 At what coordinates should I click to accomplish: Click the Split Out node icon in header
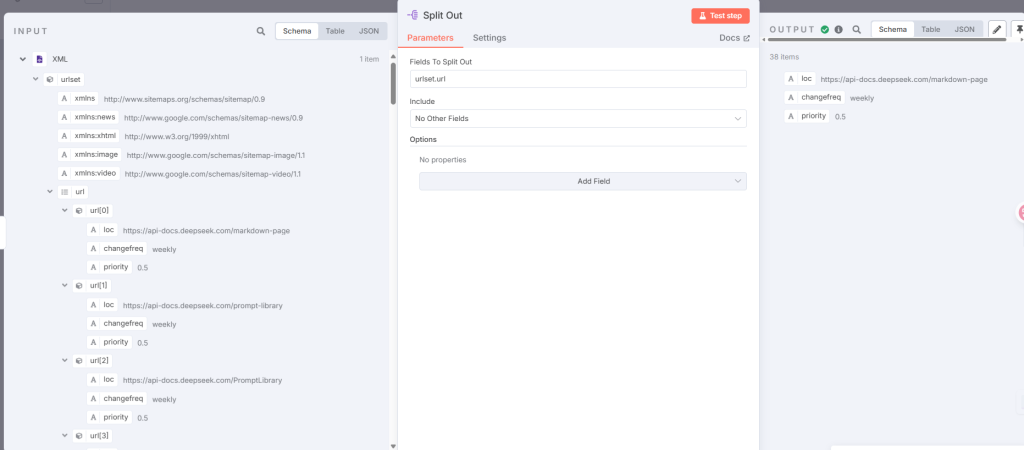click(x=413, y=15)
